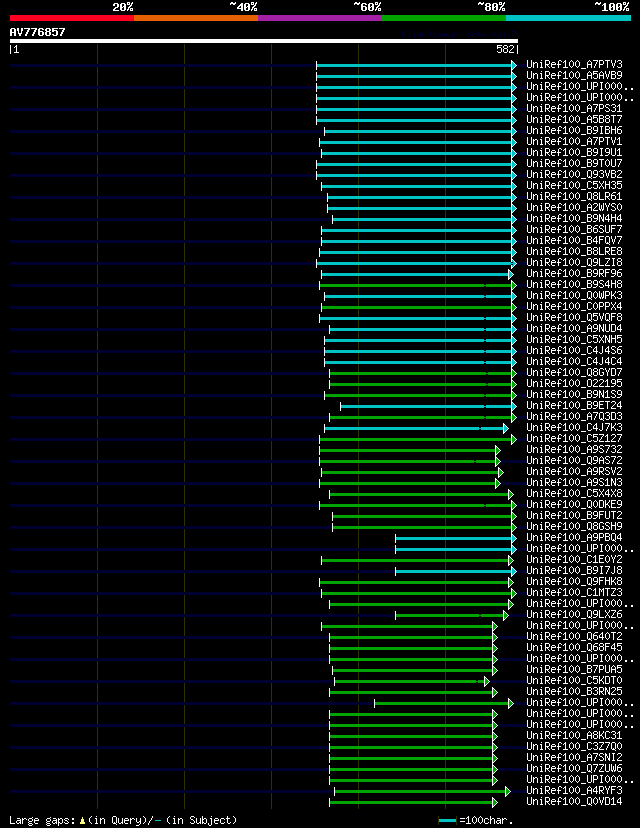640x828 pixels.
Task: Click the cyan =100char. scale sample
Action: pyautogui.click(x=447, y=821)
